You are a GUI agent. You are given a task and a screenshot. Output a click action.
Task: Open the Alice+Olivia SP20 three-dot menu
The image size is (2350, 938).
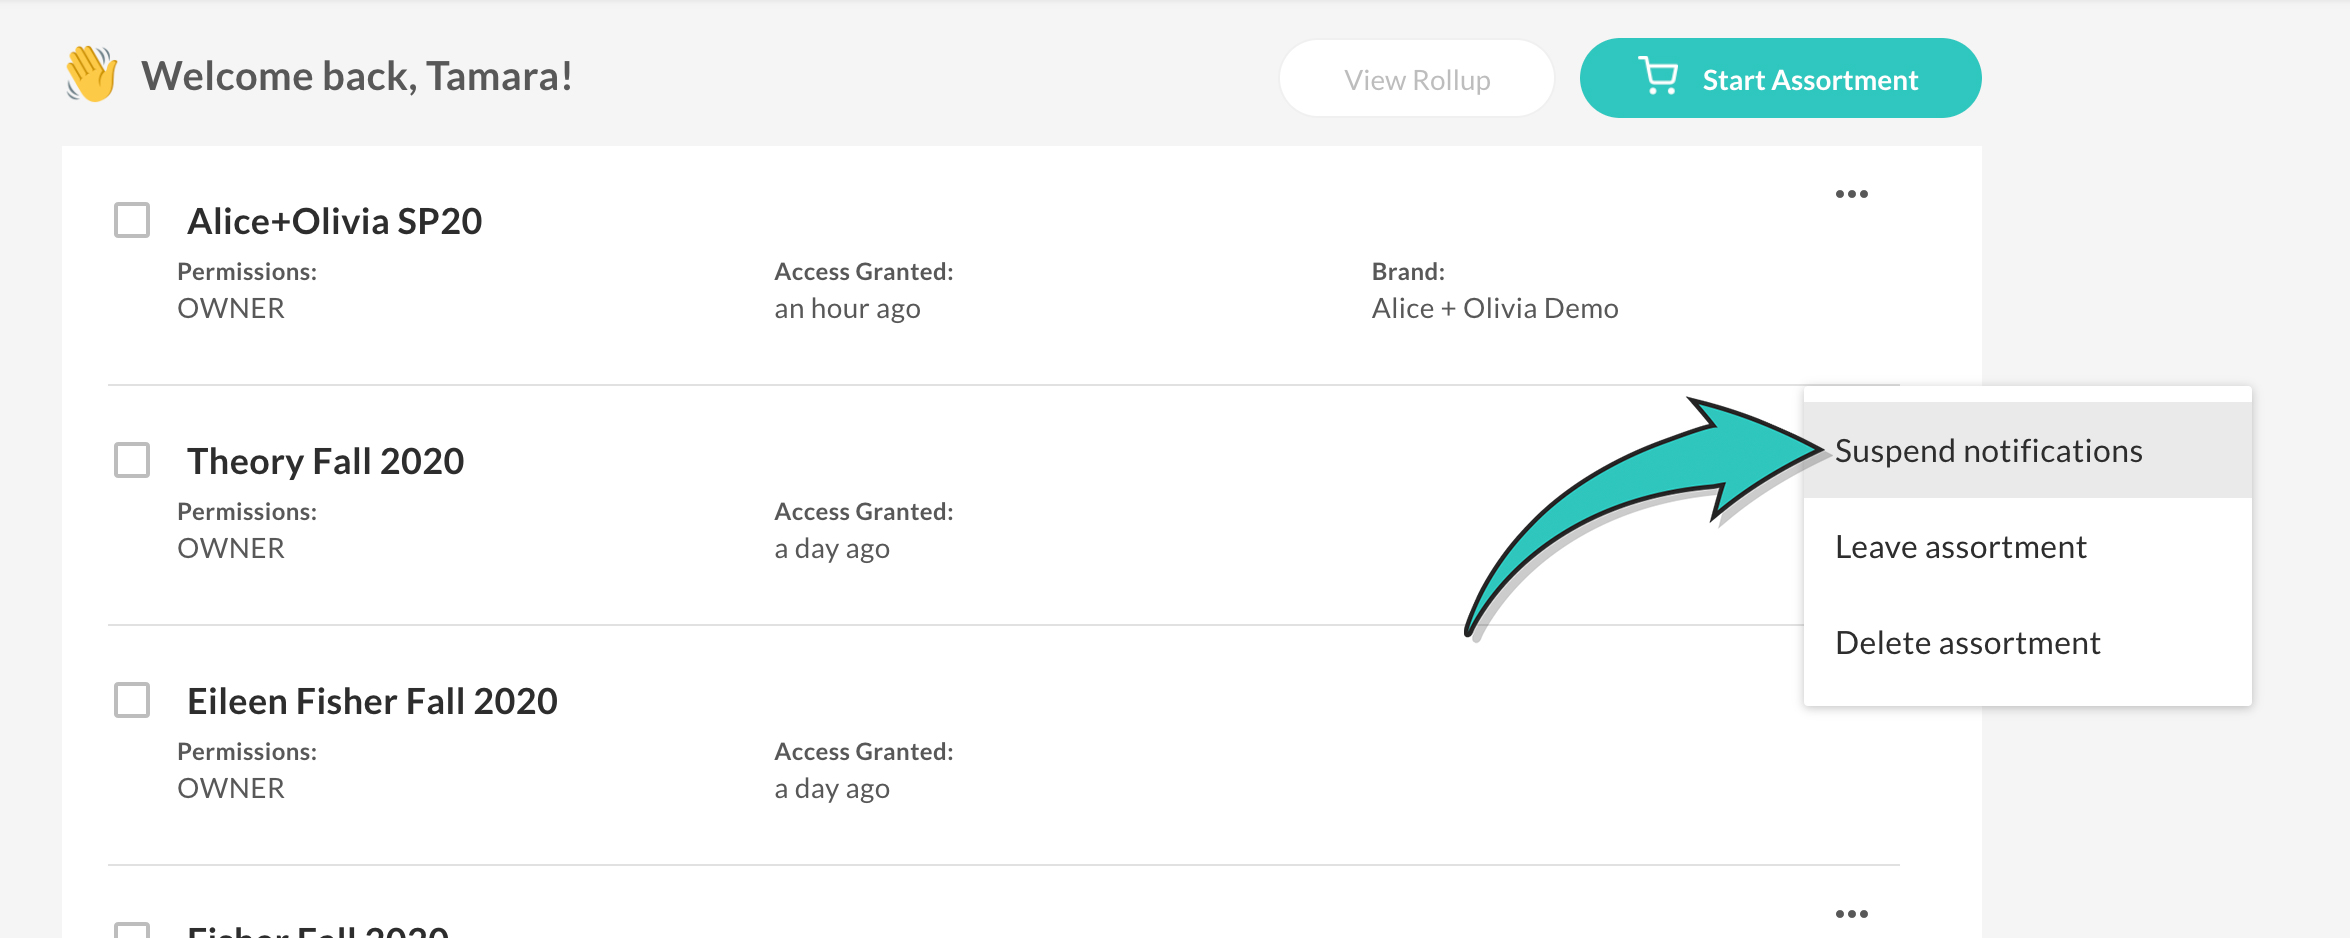1851,194
